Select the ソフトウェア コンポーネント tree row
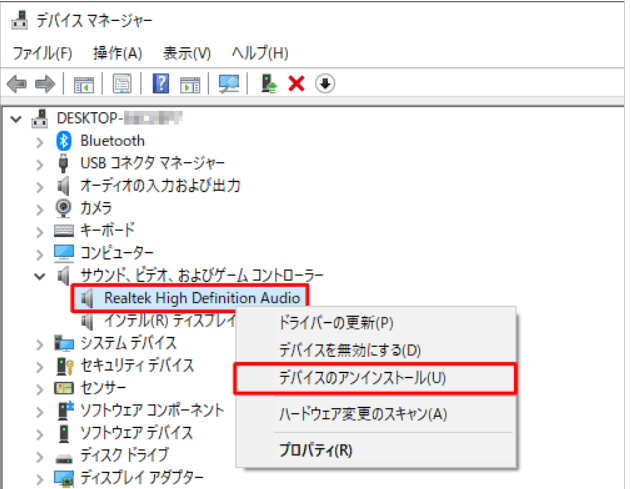 [152, 410]
